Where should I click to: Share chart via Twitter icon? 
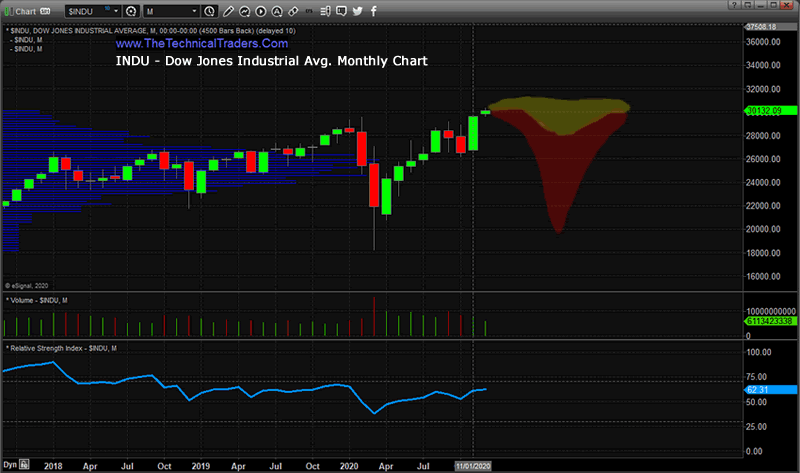(x=358, y=11)
